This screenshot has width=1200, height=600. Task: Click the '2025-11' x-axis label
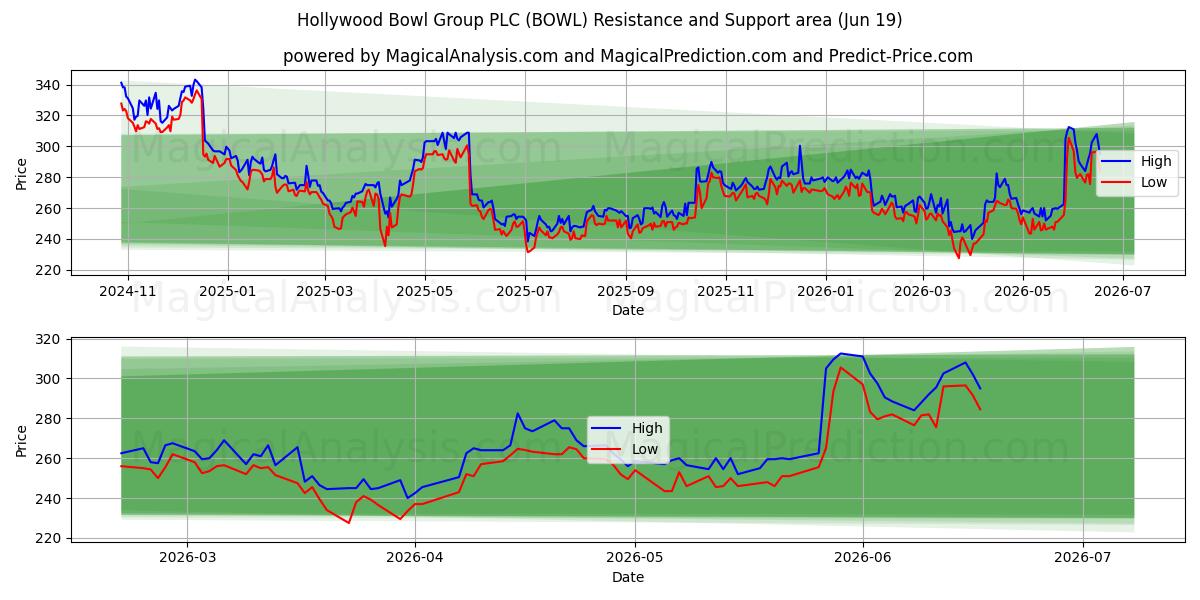726,292
